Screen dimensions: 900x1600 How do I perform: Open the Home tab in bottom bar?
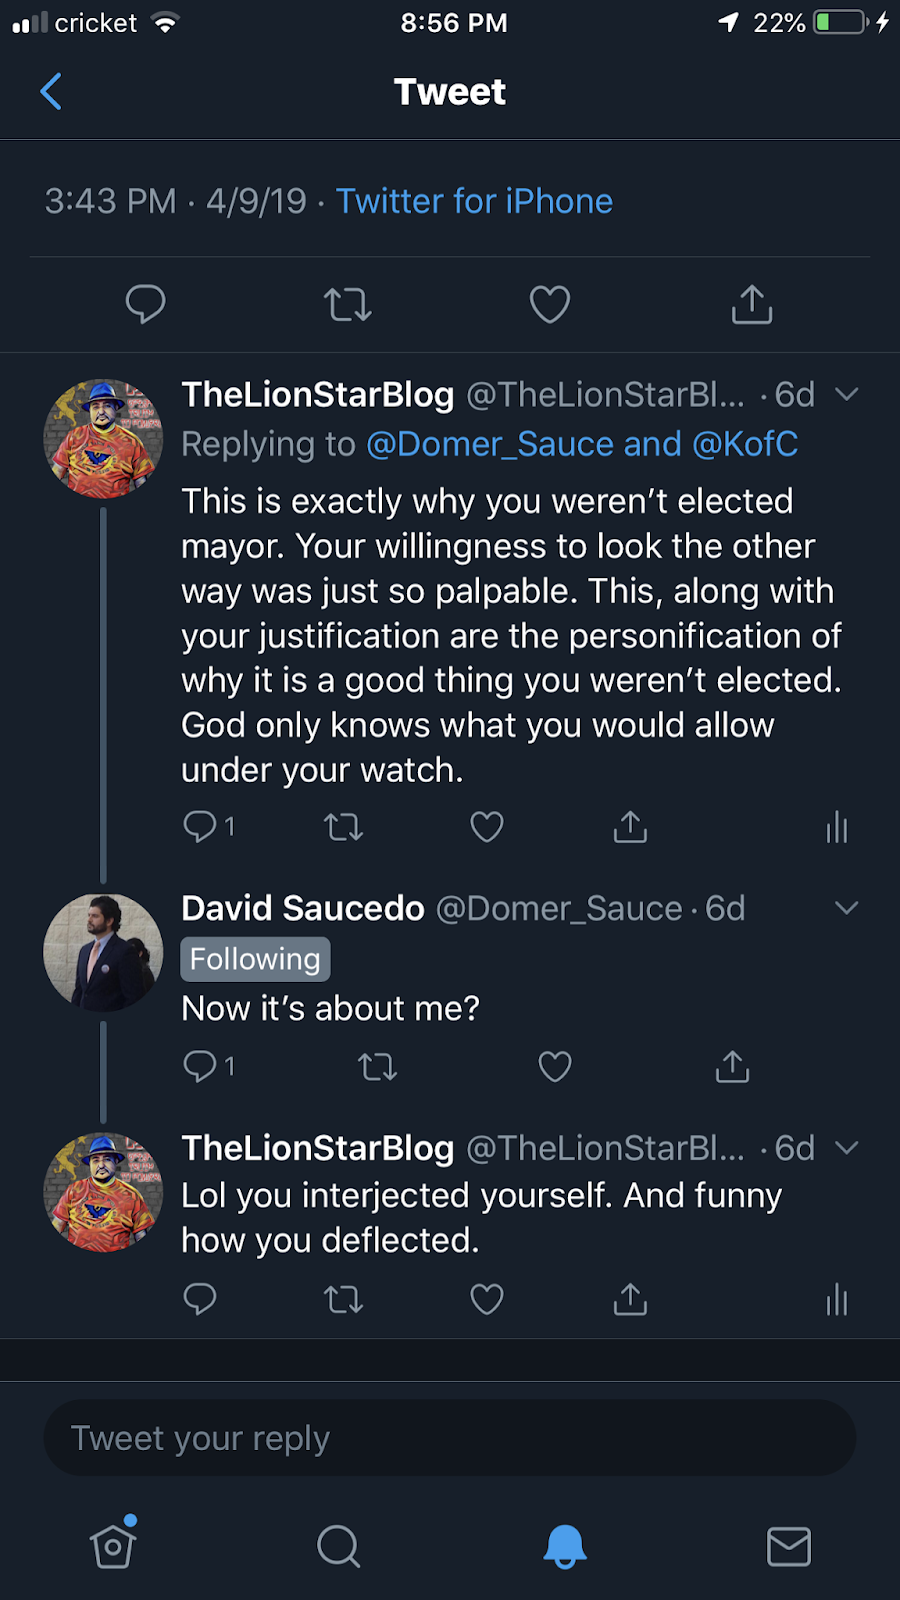113,1546
